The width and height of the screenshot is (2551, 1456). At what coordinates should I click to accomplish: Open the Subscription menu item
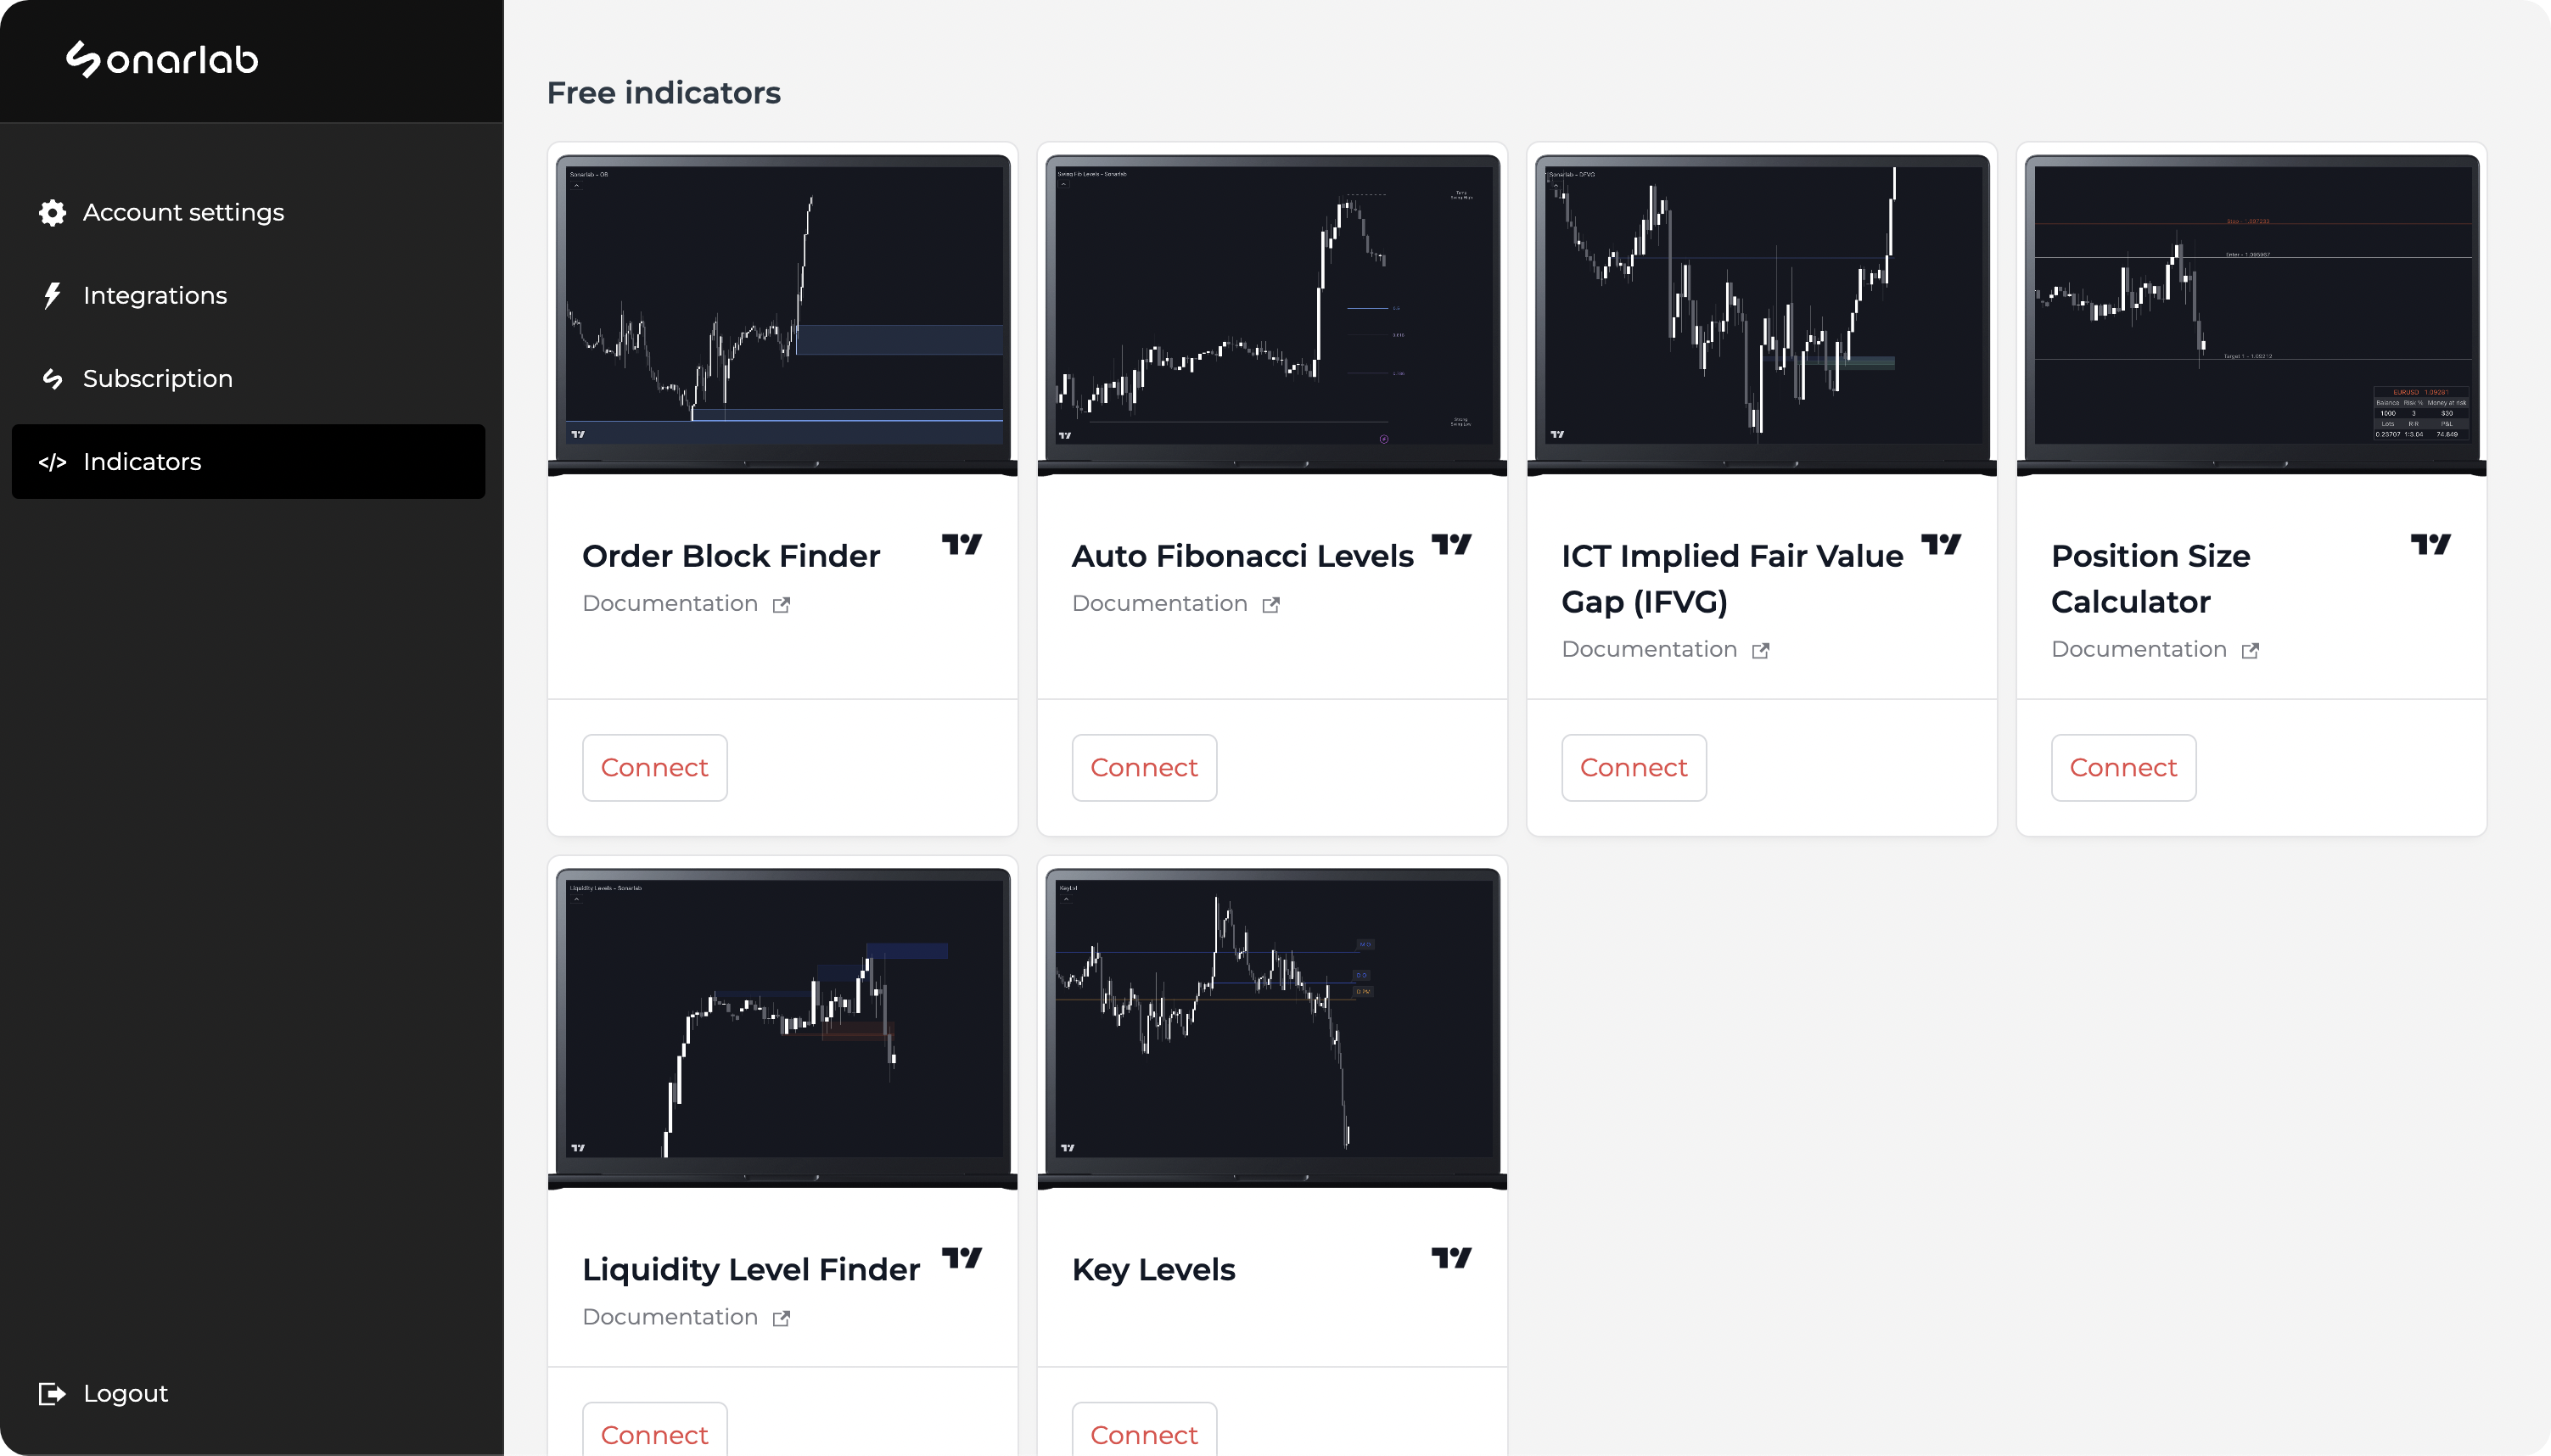[x=157, y=379]
